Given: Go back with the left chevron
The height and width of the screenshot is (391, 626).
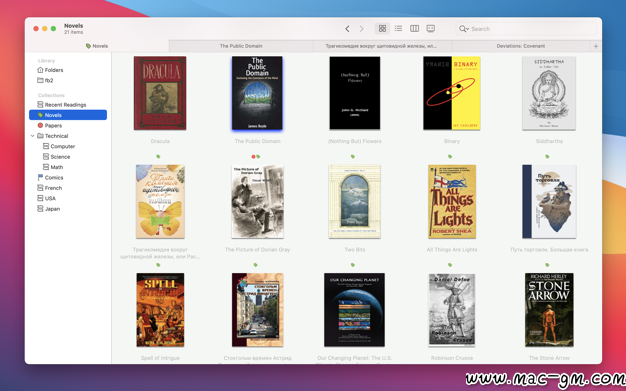Looking at the screenshot, I should tap(347, 29).
